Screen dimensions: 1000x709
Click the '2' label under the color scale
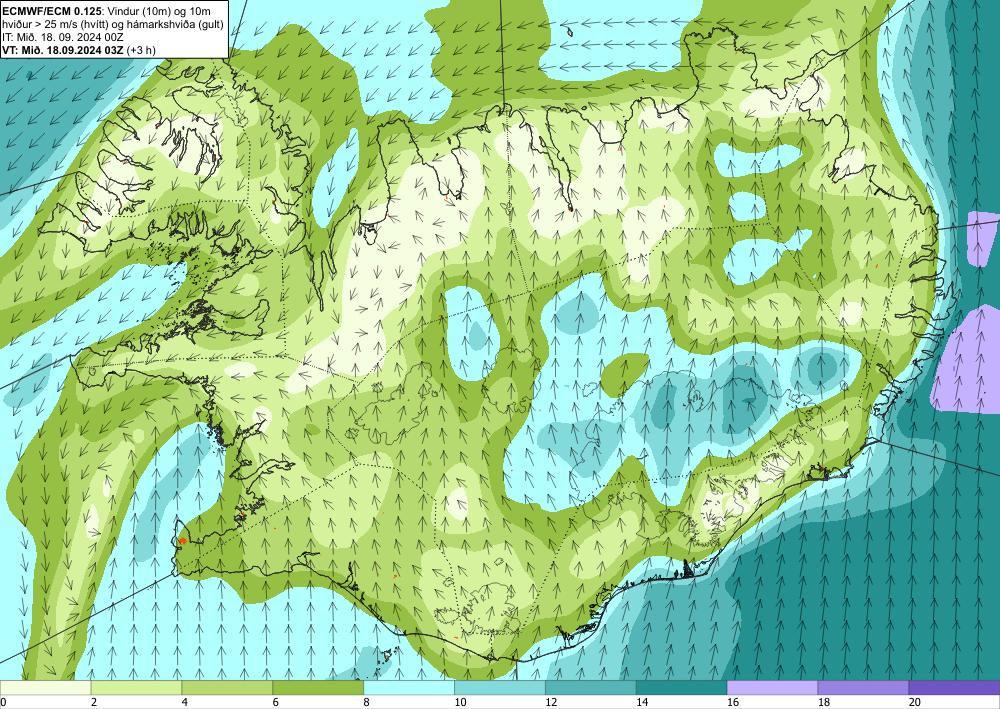[x=94, y=702]
